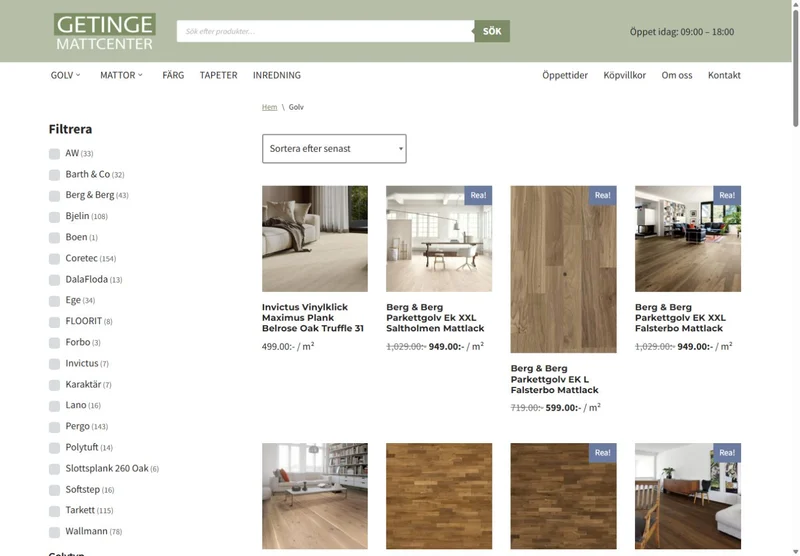Check the Karaktär brand filter
The height and width of the screenshot is (556, 800).
coord(55,385)
